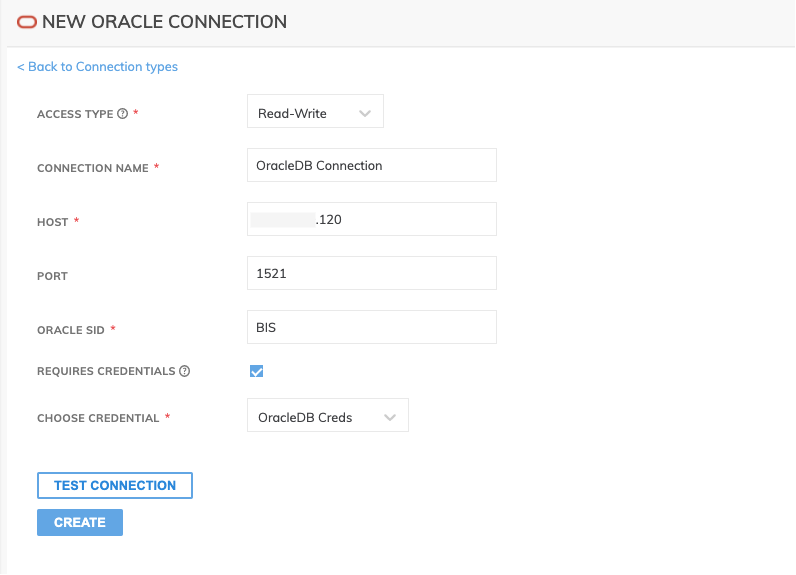The height and width of the screenshot is (575, 796).
Task: Click the Create button
Action: (80, 522)
